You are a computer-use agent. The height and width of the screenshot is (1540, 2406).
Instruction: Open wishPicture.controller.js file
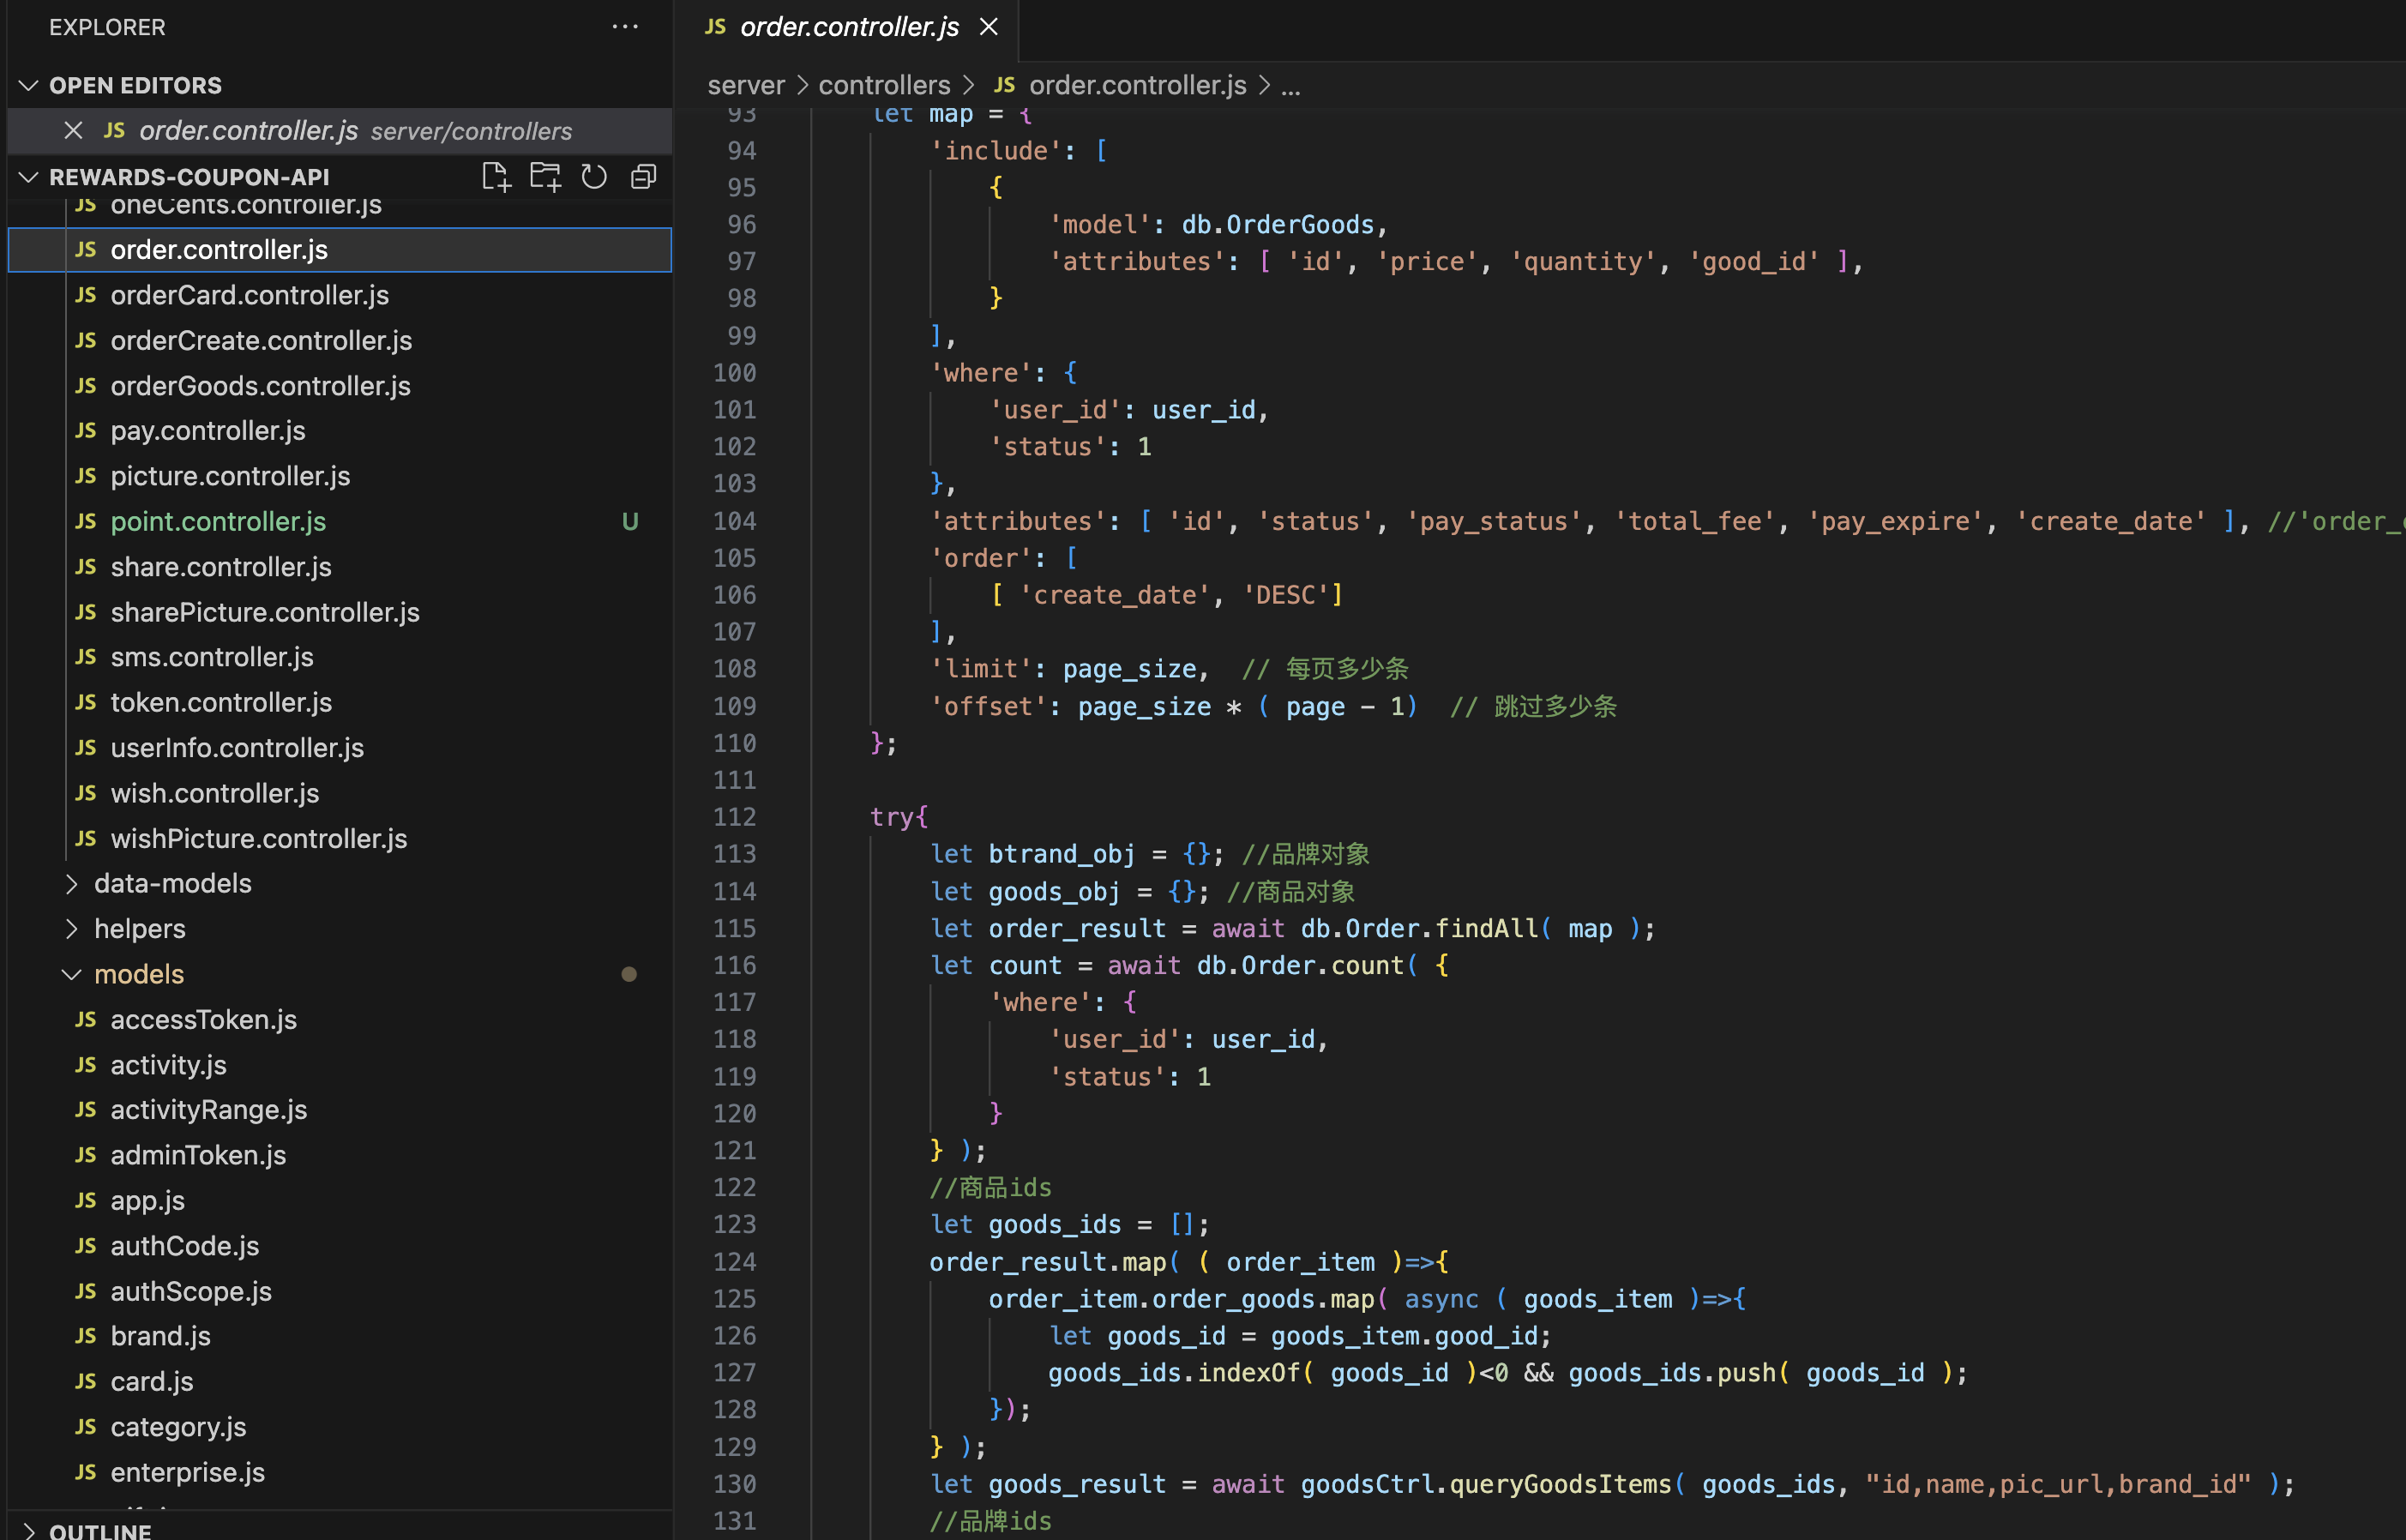(x=340, y=838)
